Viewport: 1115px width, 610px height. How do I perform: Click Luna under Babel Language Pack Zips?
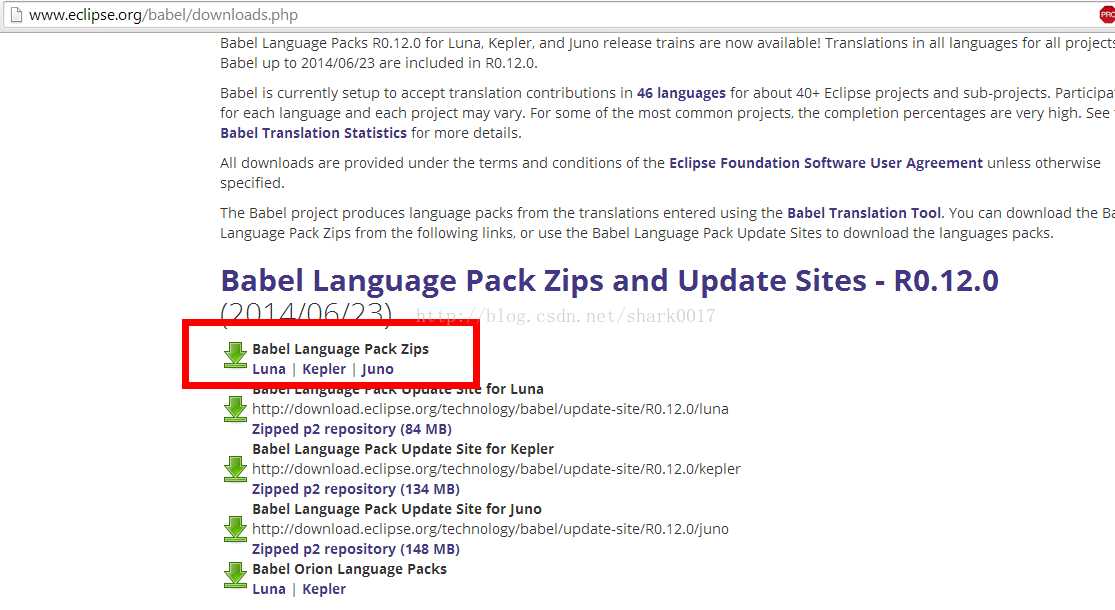[269, 369]
